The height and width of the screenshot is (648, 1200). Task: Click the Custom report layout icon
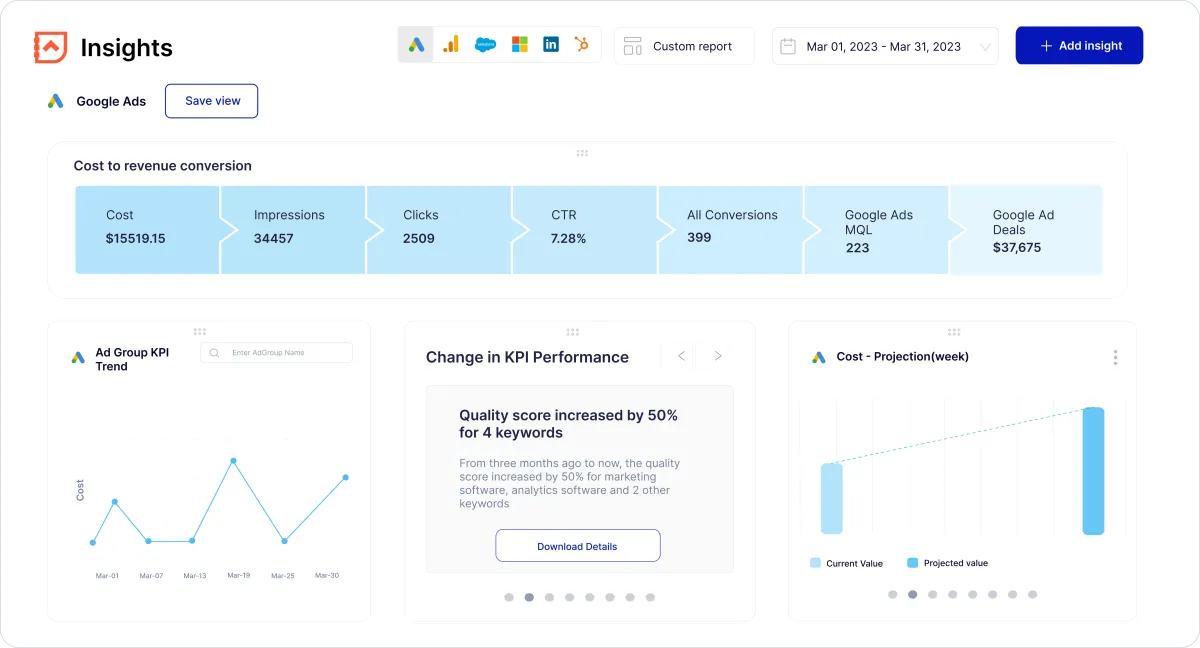coord(632,46)
